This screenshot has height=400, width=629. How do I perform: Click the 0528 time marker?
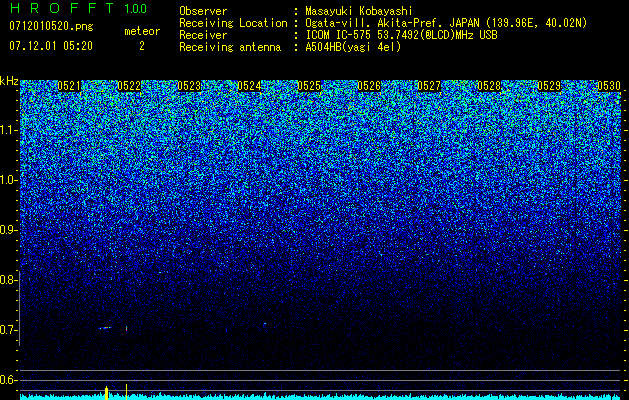click(489, 86)
